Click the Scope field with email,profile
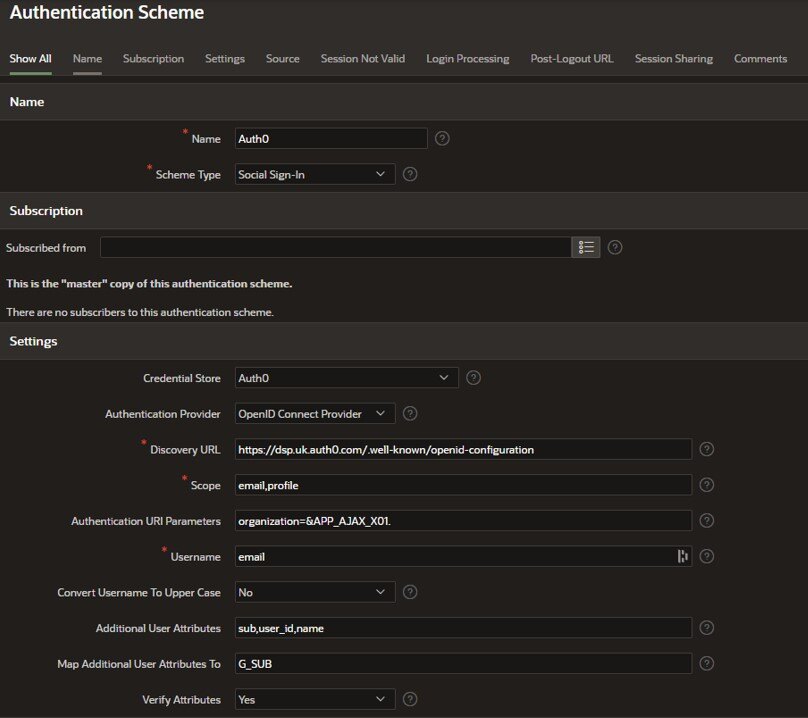 click(x=463, y=485)
